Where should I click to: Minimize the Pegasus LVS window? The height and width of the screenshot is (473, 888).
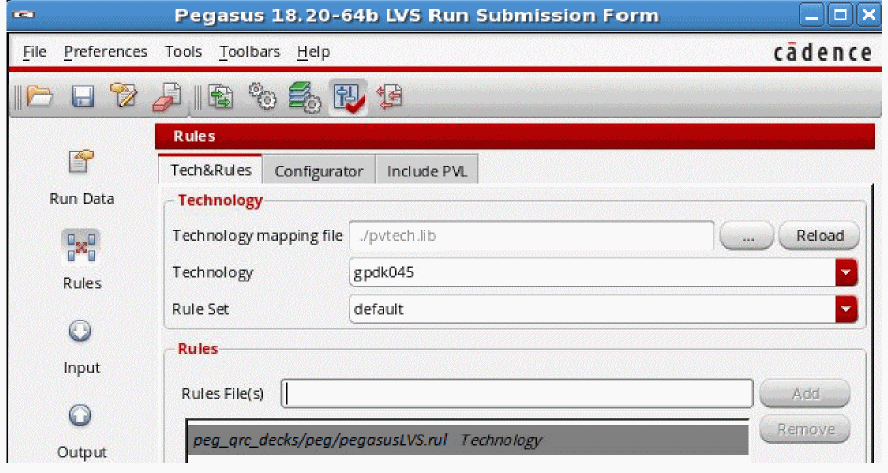812,15
